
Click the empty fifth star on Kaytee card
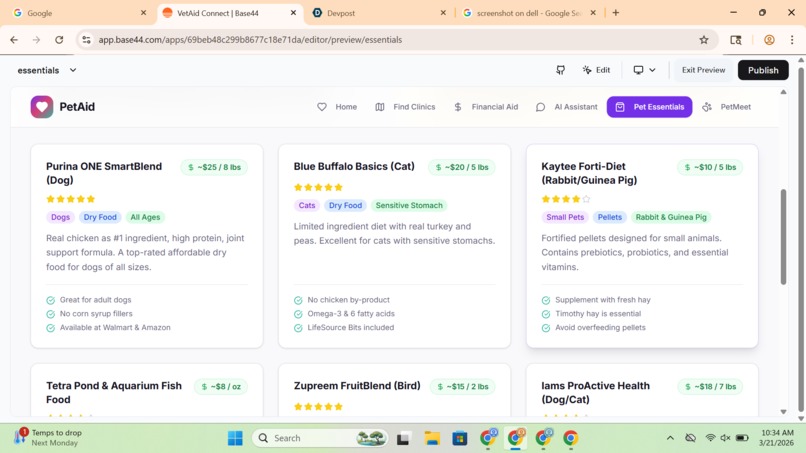(x=586, y=199)
